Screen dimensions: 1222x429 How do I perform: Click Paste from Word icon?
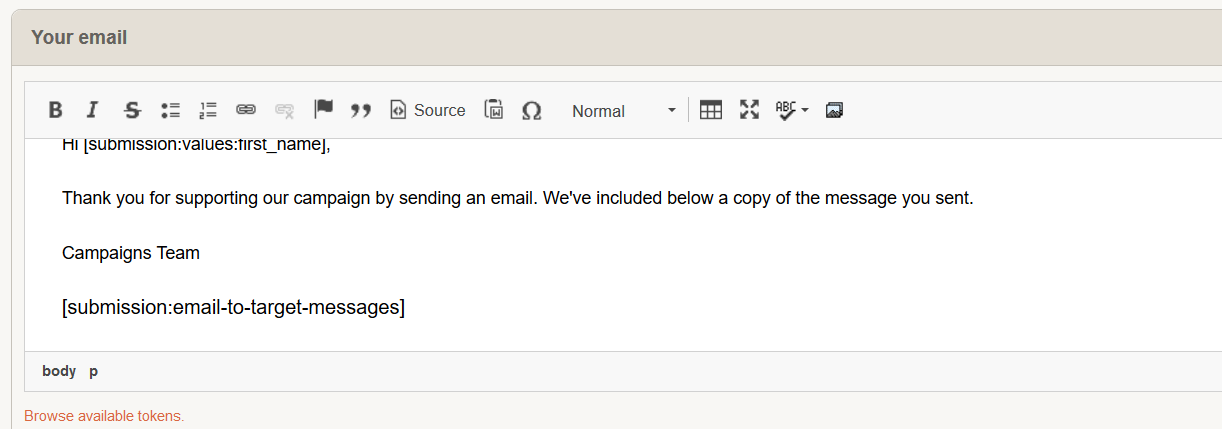click(494, 110)
